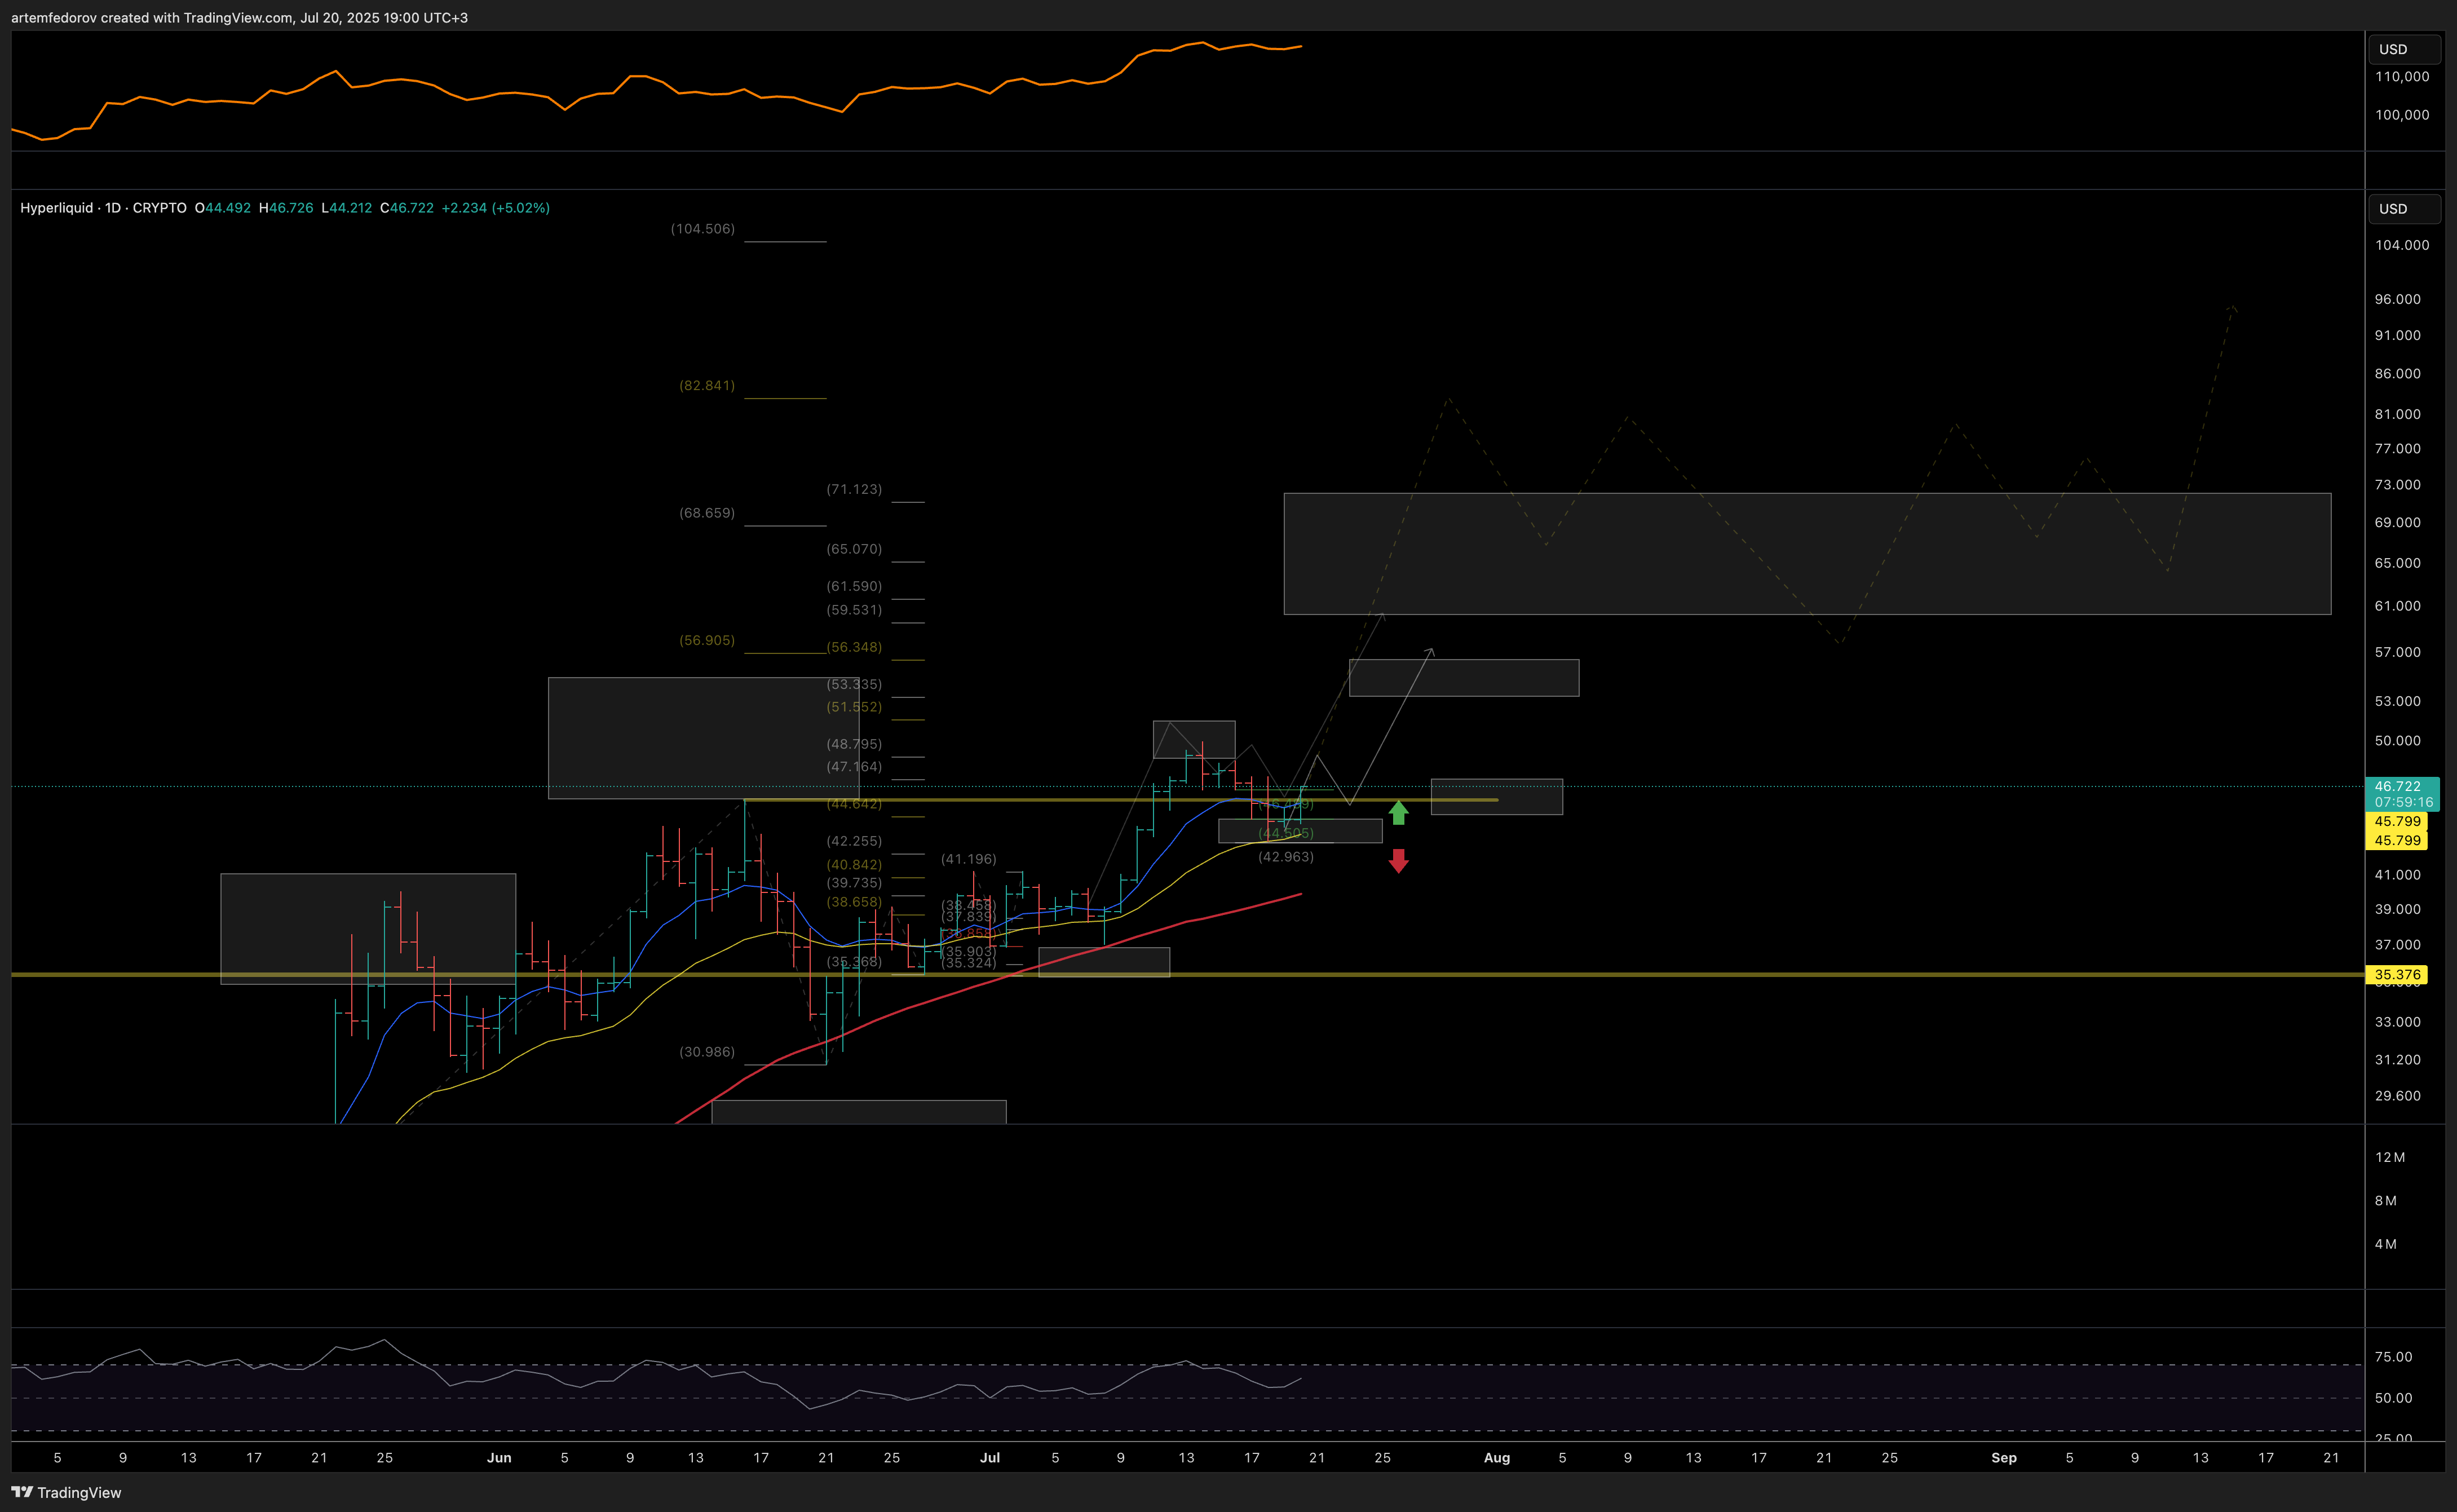Click the Jul label on the time axis
The width and height of the screenshot is (2457, 1512).
point(990,1458)
